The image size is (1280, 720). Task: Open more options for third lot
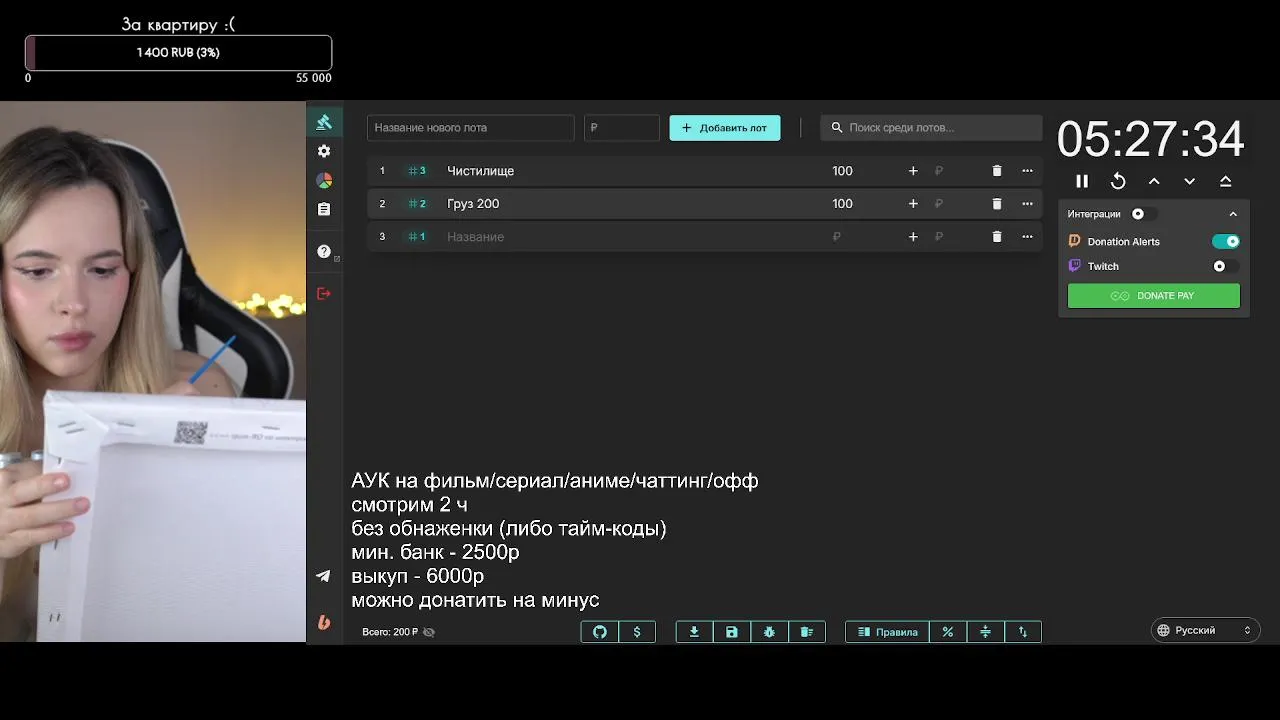pos(1027,237)
